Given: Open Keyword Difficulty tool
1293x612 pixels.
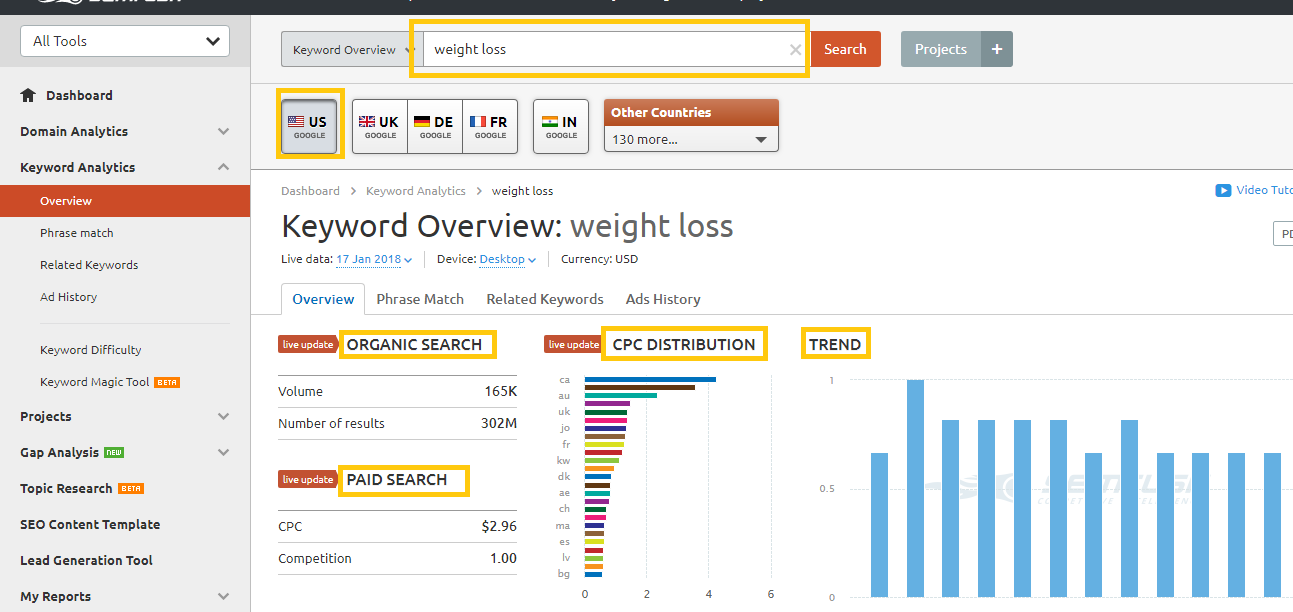Looking at the screenshot, I should tap(91, 350).
